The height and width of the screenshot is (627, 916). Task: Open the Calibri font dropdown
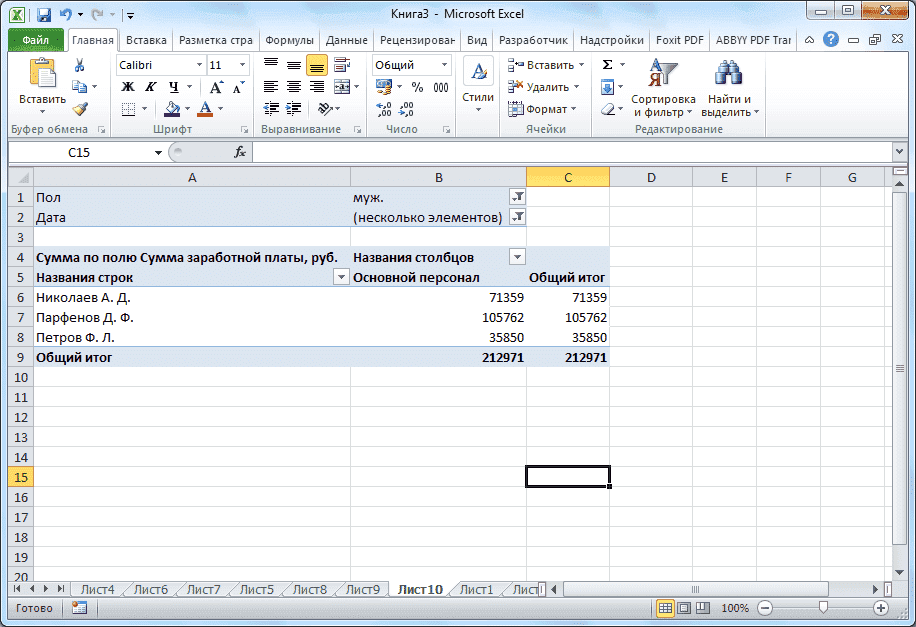(x=199, y=64)
